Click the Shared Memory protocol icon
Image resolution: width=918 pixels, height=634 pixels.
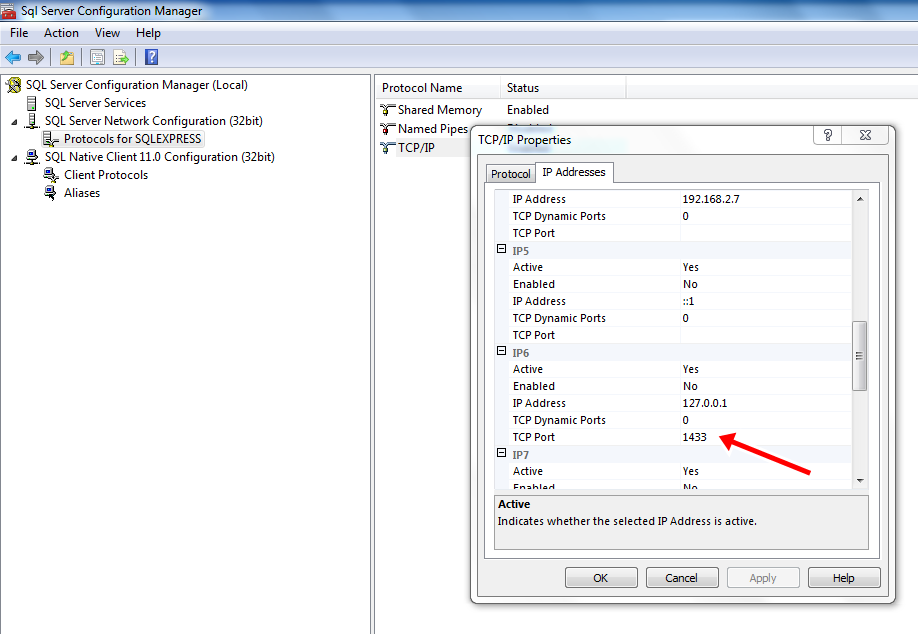coord(388,109)
